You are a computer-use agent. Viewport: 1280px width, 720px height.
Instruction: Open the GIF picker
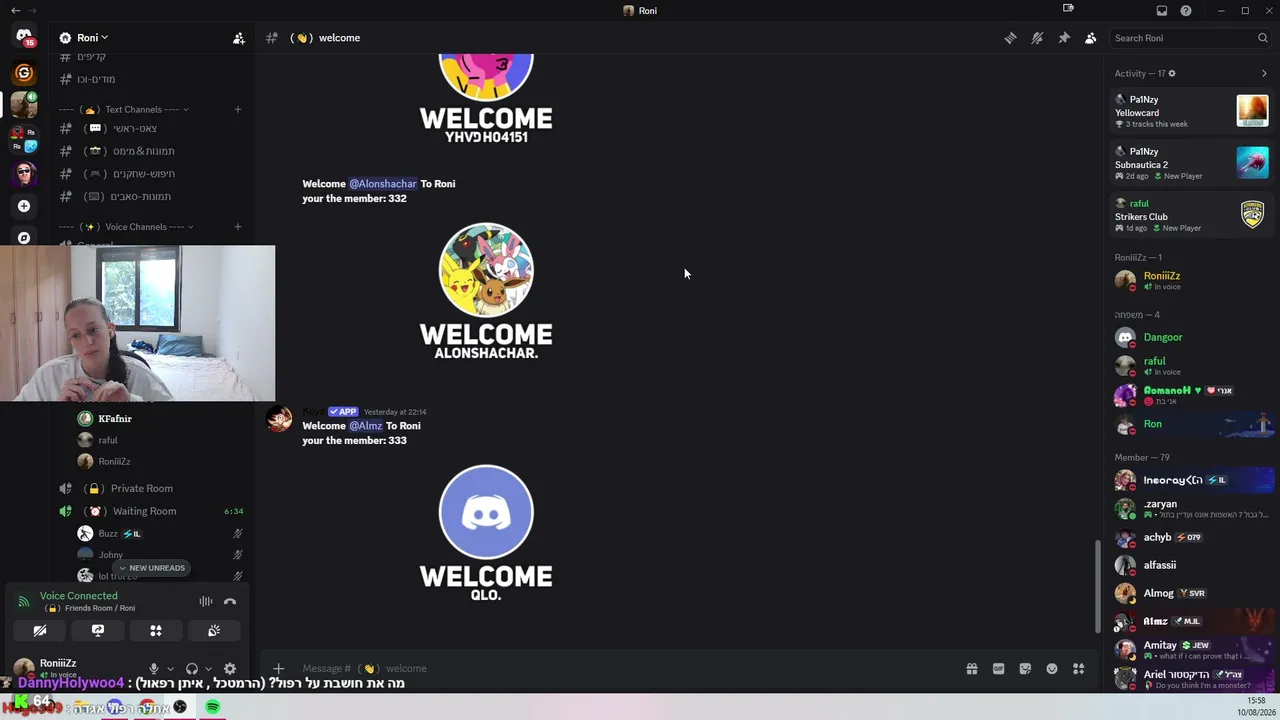click(x=998, y=669)
